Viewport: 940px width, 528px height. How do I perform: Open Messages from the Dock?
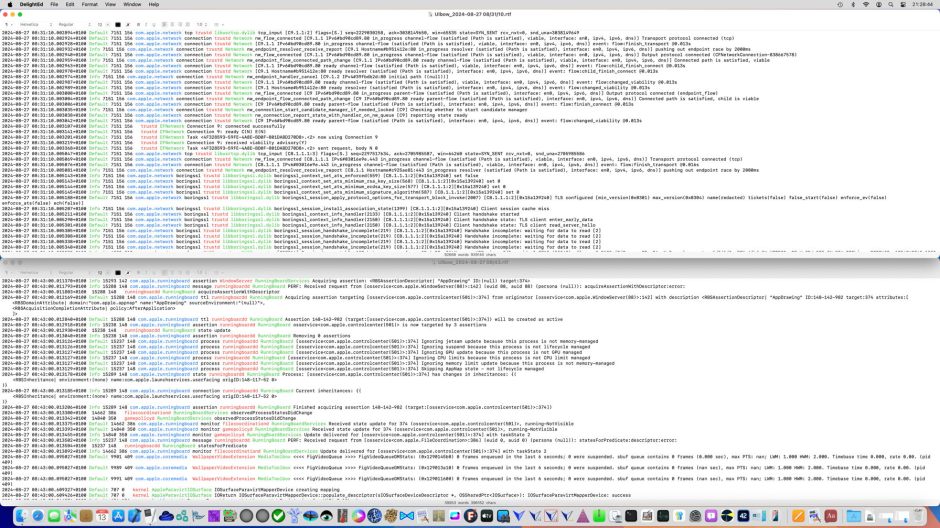coord(54,516)
